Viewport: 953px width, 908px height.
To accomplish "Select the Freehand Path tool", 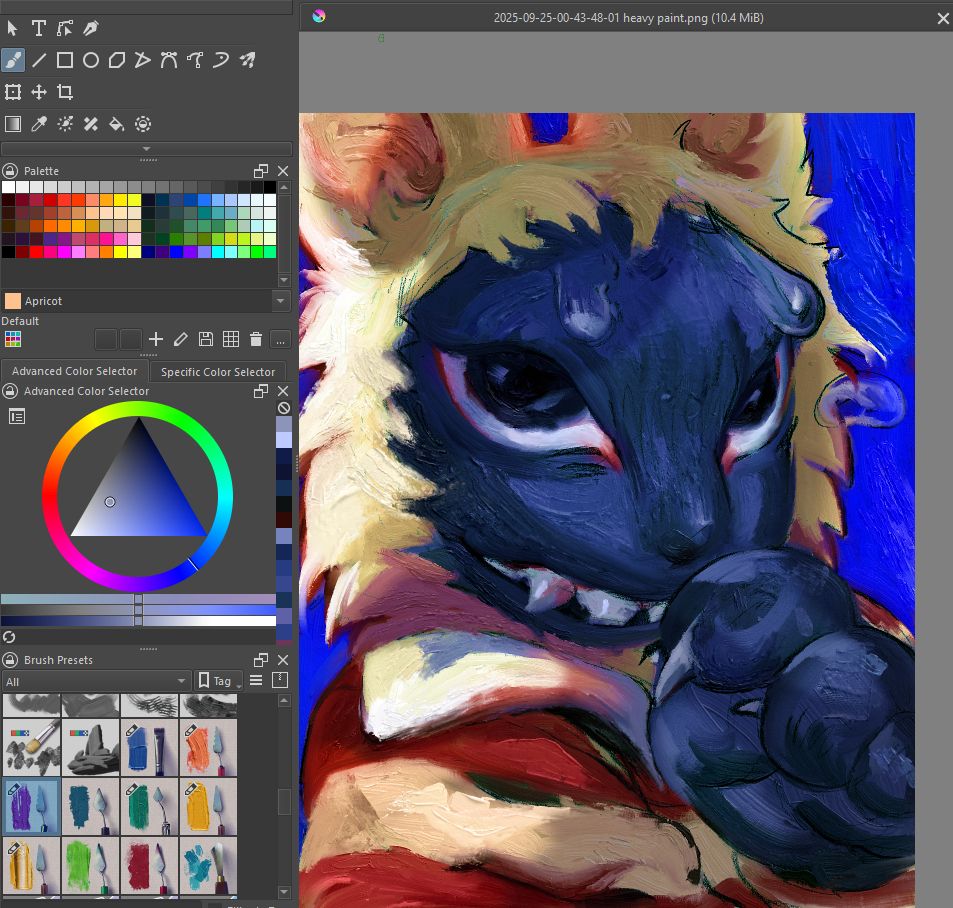I will click(195, 60).
